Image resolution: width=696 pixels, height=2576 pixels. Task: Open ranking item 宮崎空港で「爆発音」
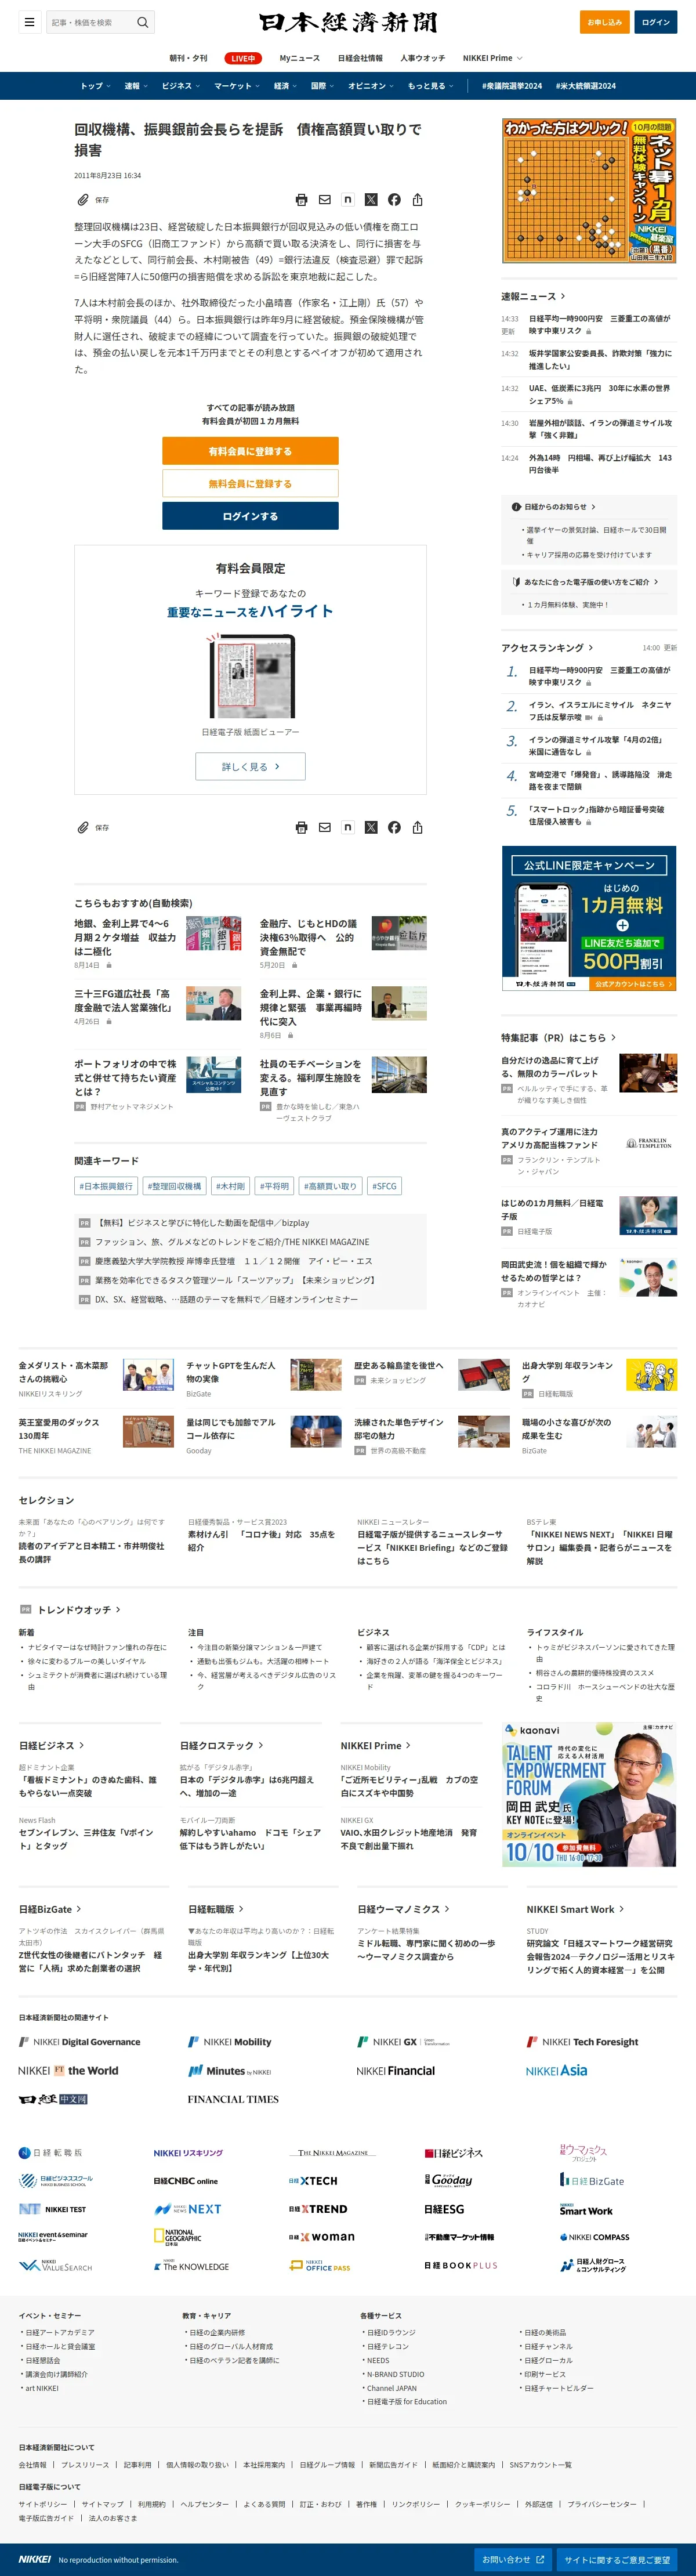(x=600, y=780)
